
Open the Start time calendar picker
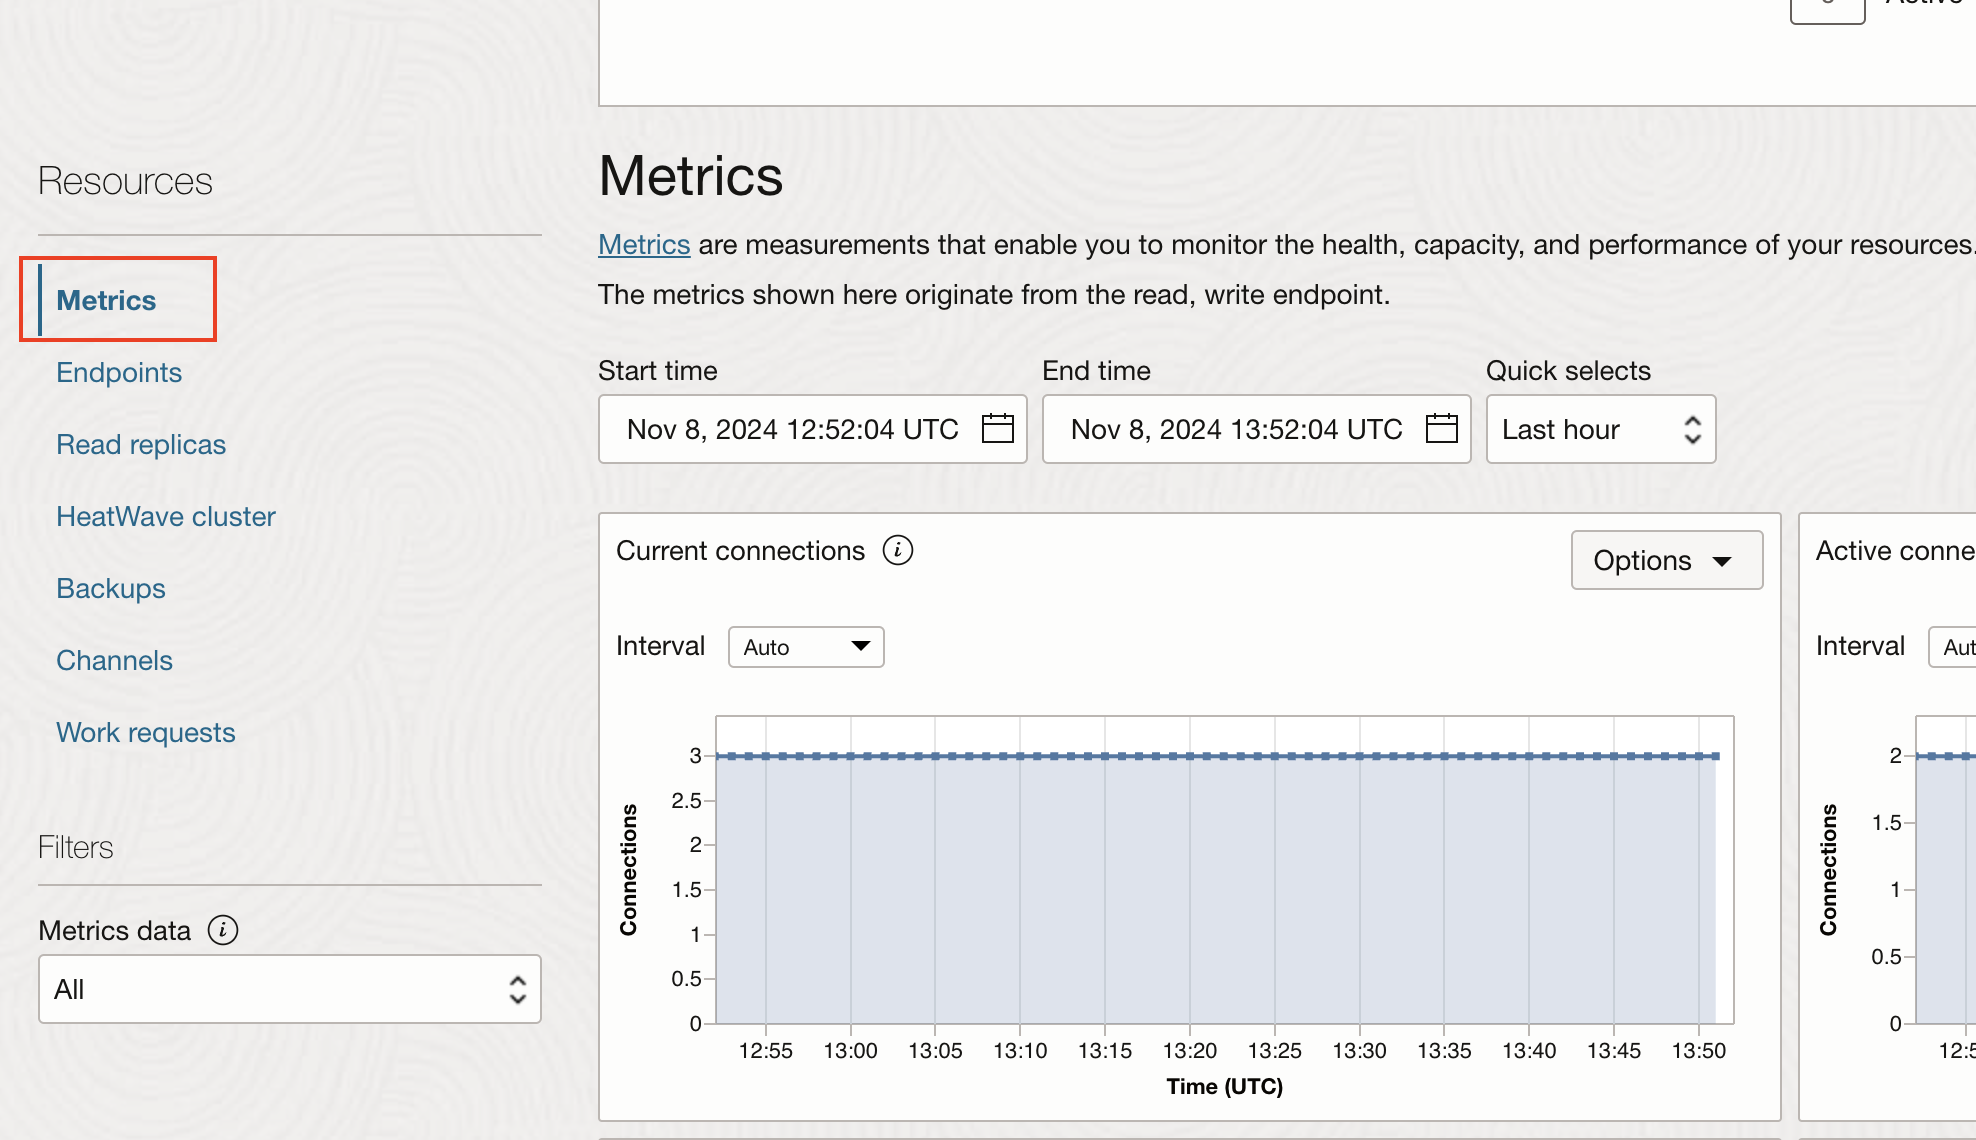[997, 429]
